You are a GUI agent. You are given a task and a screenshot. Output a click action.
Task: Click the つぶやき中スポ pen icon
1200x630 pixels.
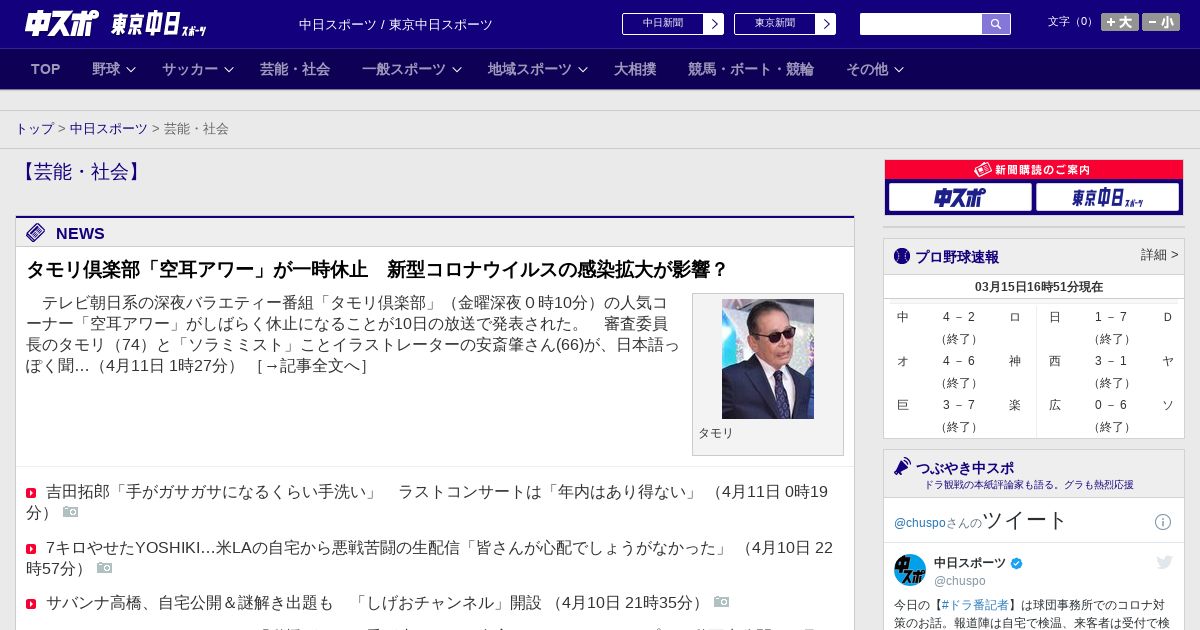pyautogui.click(x=902, y=467)
